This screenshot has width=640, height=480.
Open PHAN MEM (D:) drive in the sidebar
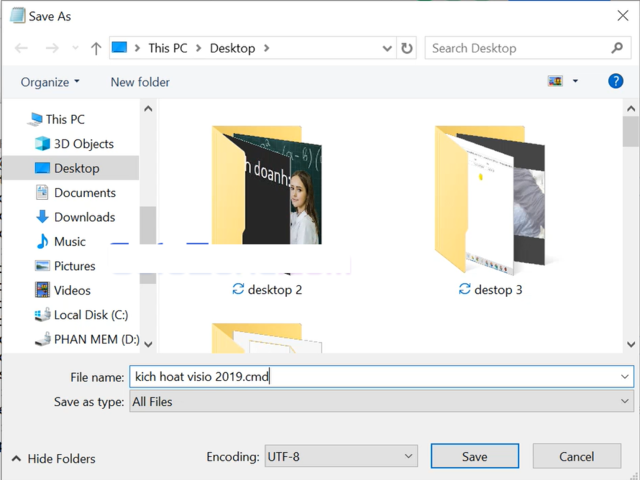coord(87,339)
